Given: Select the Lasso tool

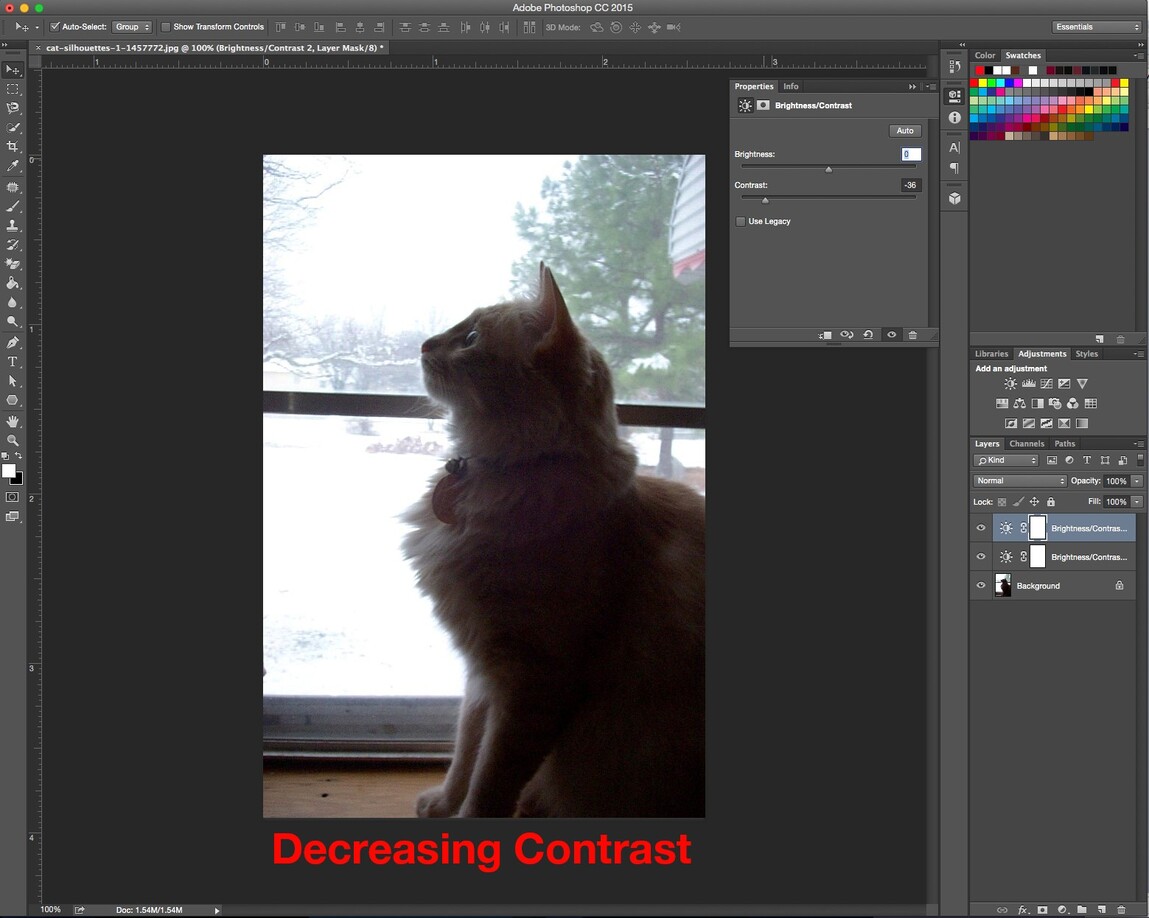Looking at the screenshot, I should click(x=12, y=108).
